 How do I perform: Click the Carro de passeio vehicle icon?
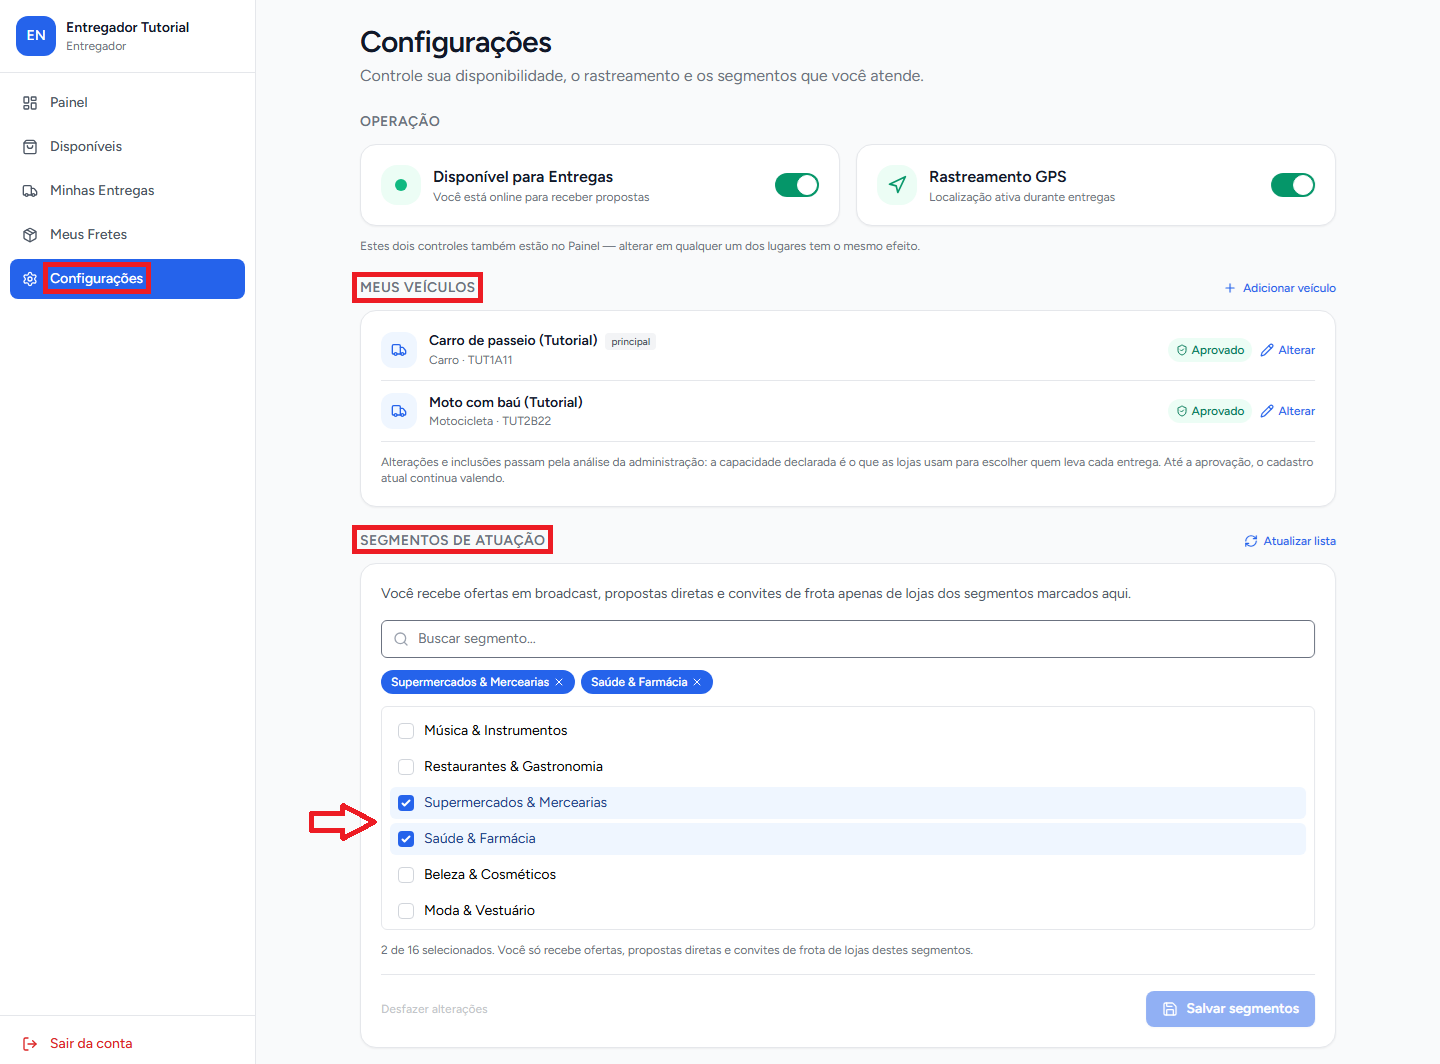(399, 350)
